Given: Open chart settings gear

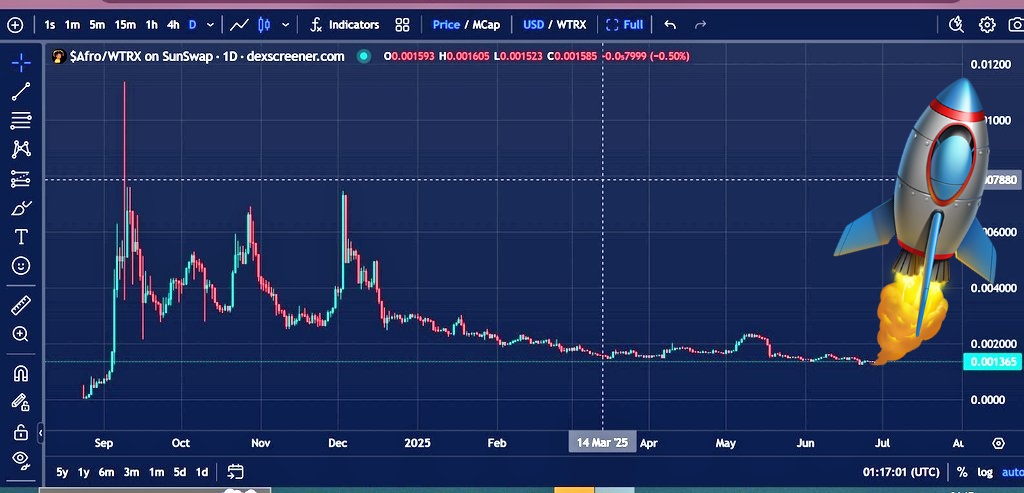Looking at the screenshot, I should (987, 25).
